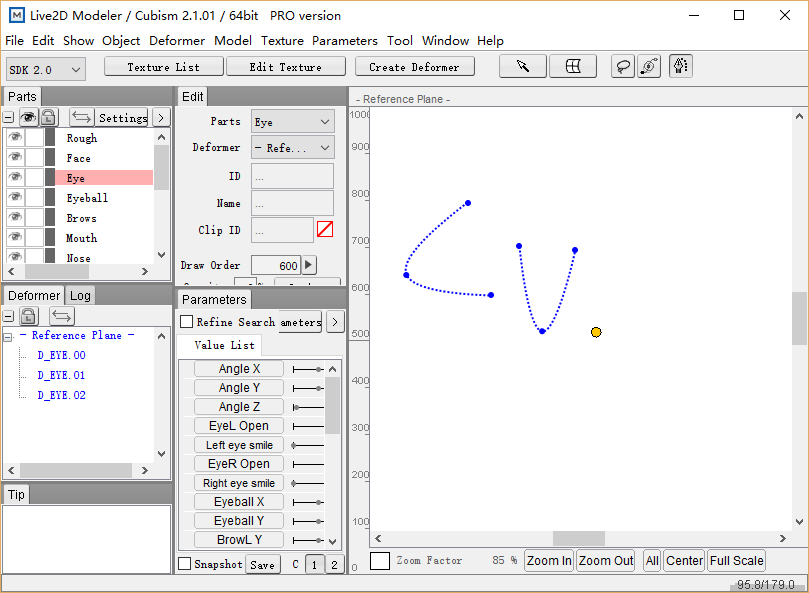Click the hand-shaped tool icon
The image size is (809, 593).
[680, 67]
